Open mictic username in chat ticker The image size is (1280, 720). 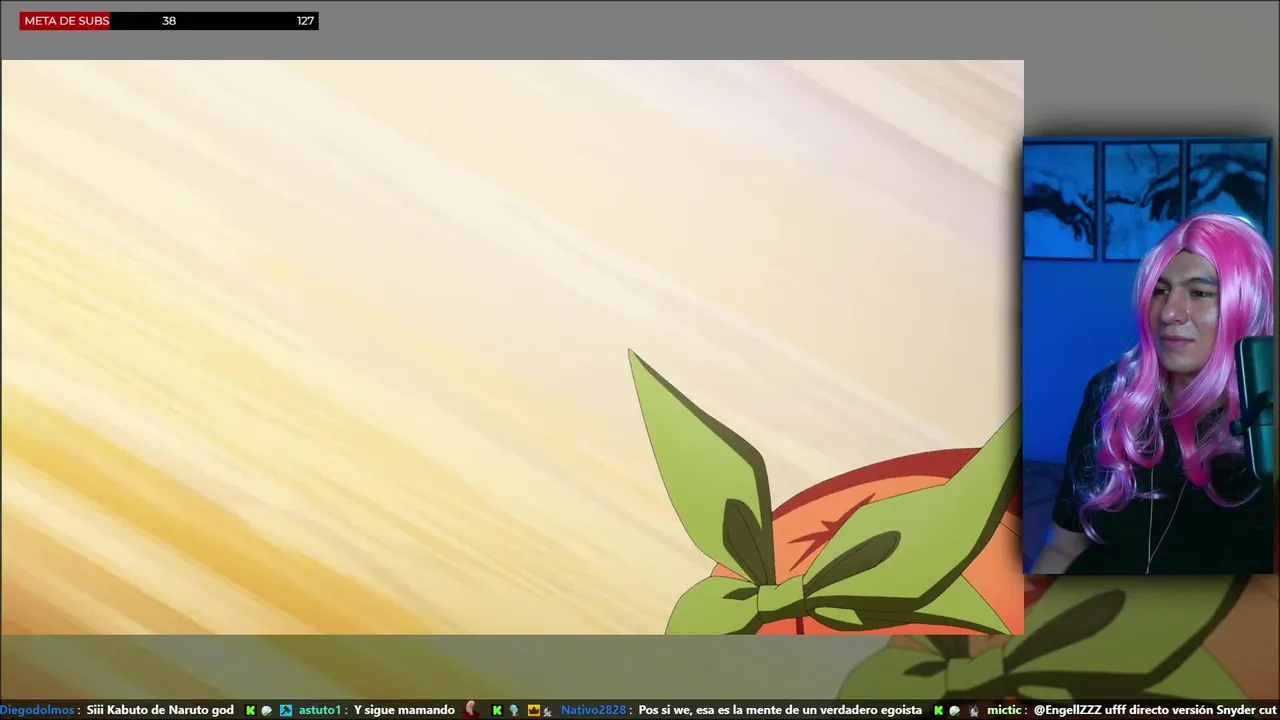pyautogui.click(x=1004, y=710)
